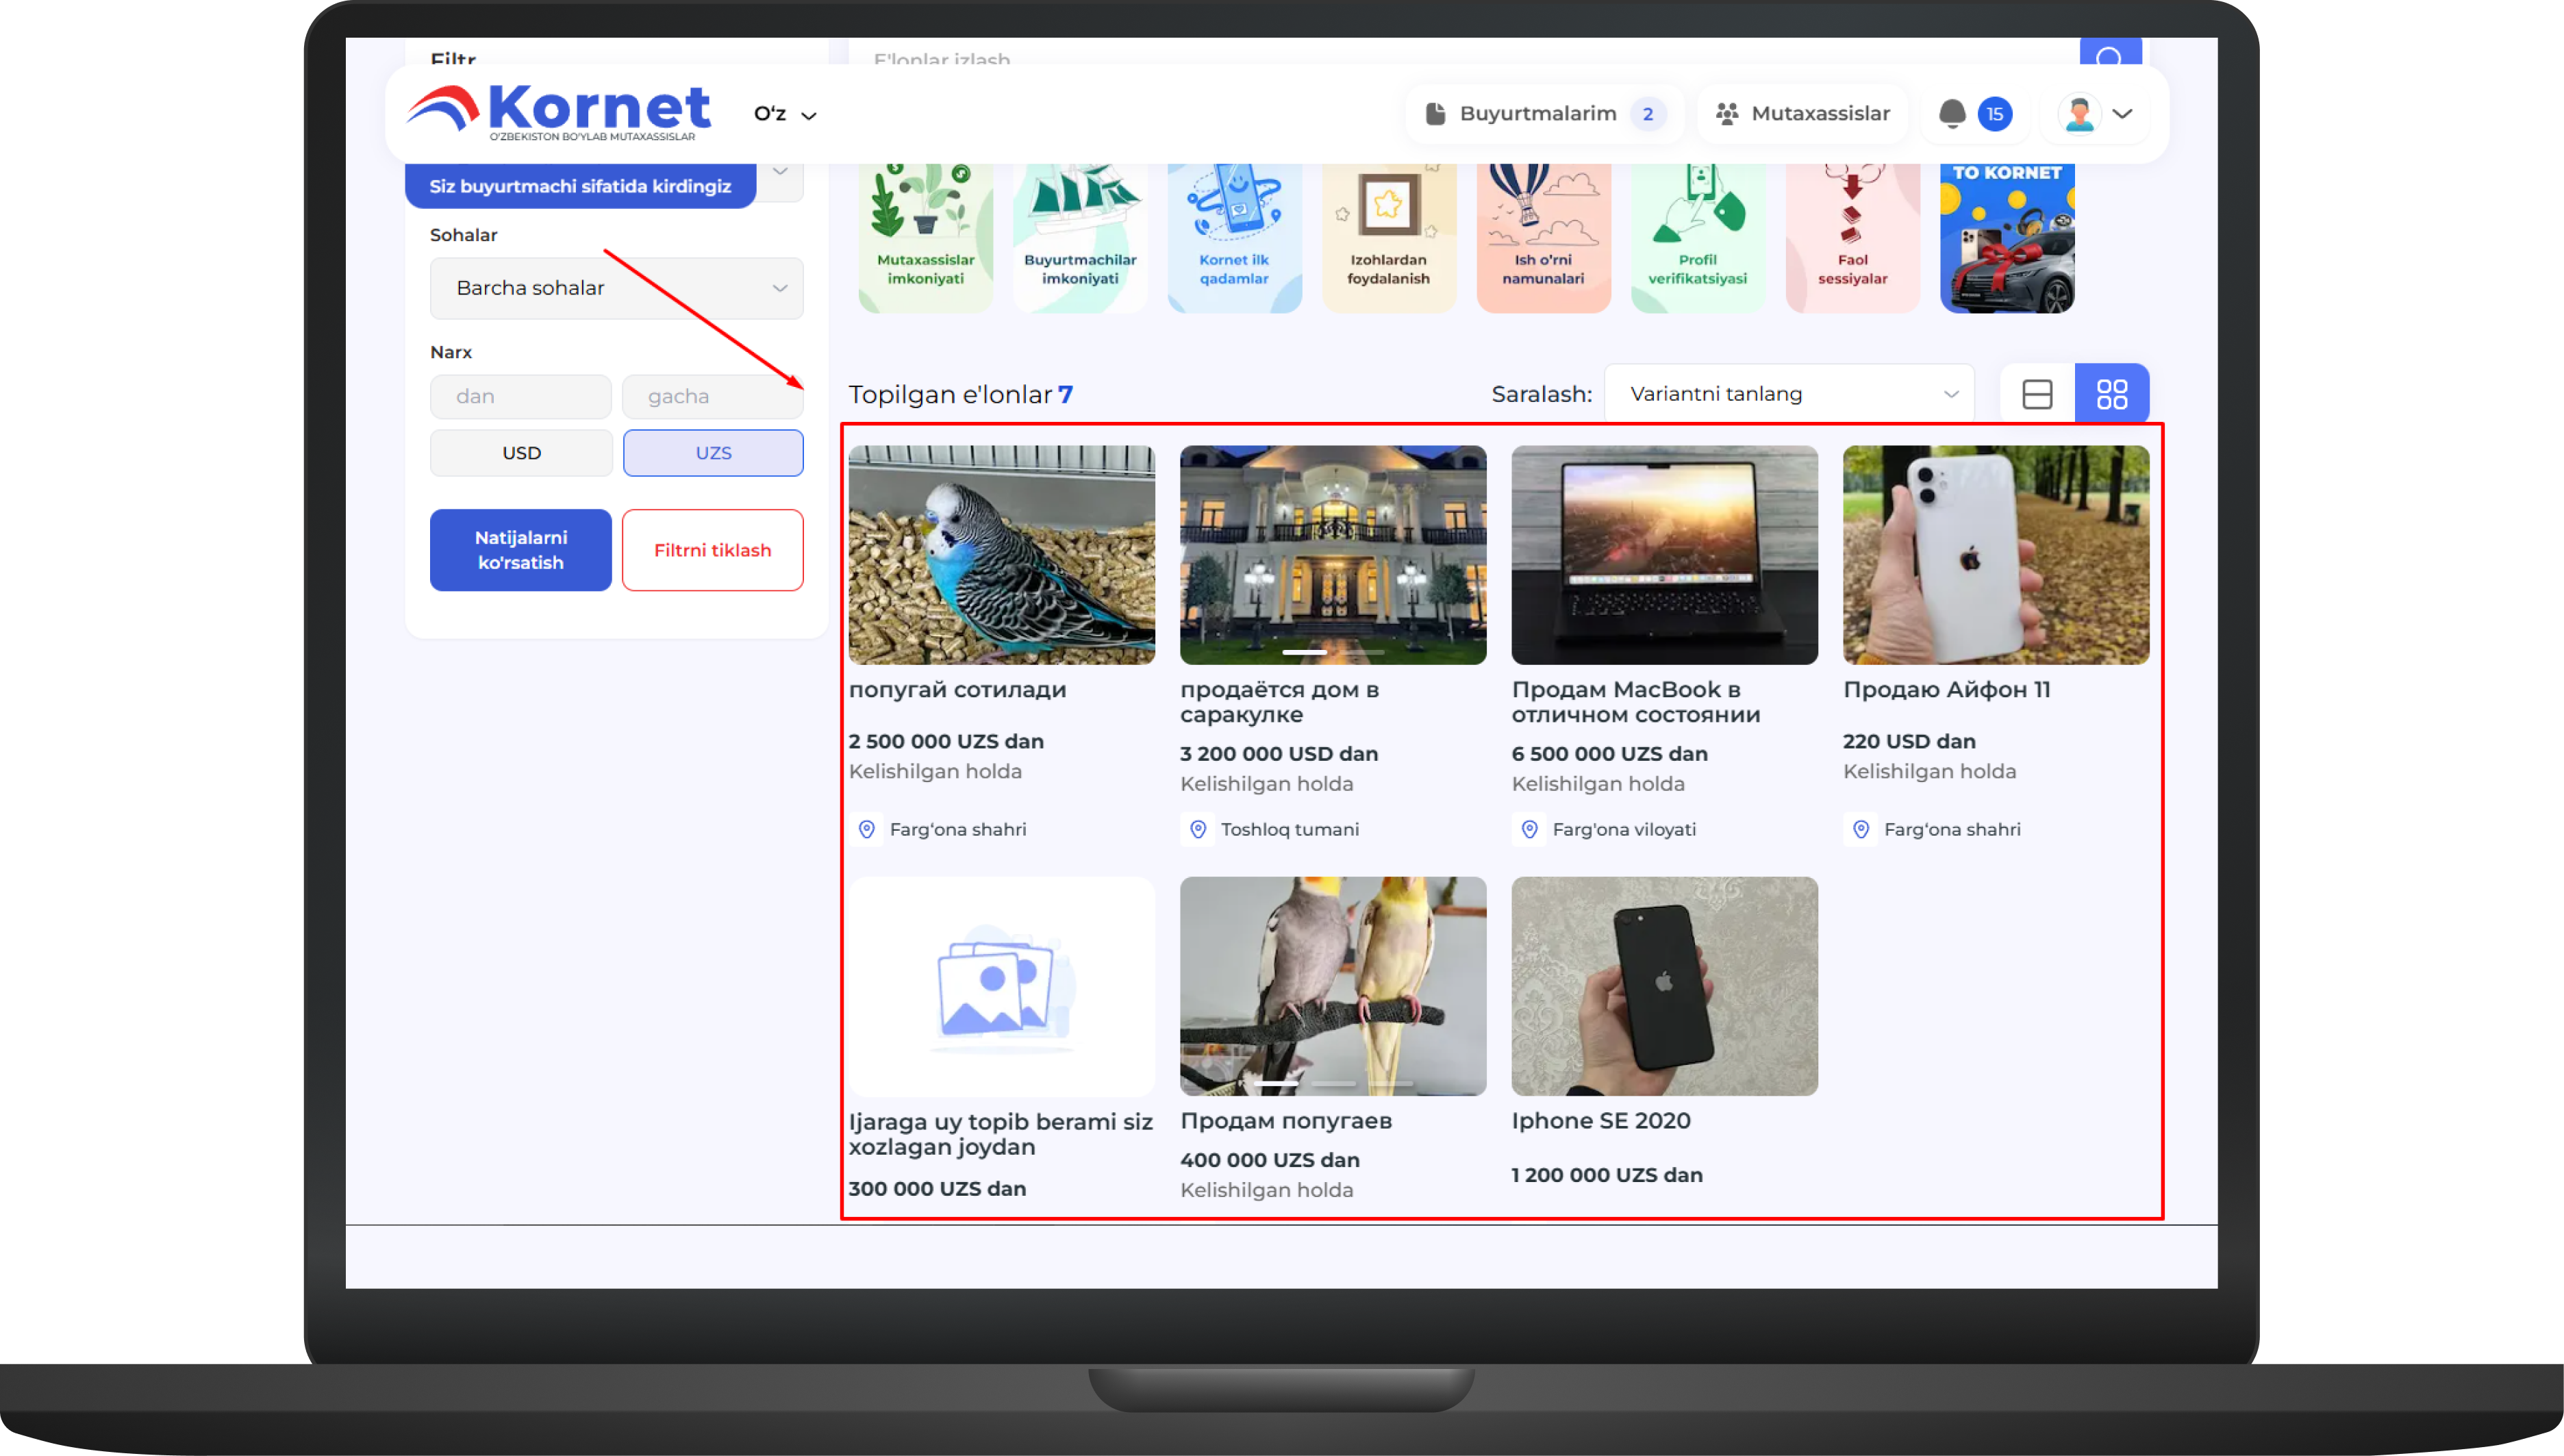Open the O'z language selector
Screen dimensions: 2564x1456
(784, 114)
